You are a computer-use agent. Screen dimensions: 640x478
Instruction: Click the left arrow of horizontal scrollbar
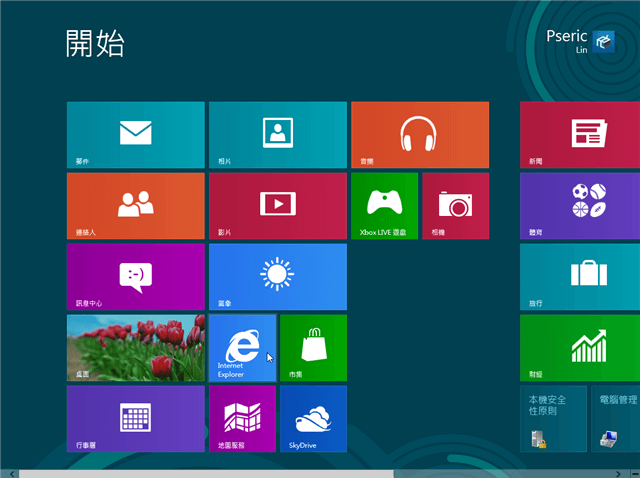[x=11, y=474]
